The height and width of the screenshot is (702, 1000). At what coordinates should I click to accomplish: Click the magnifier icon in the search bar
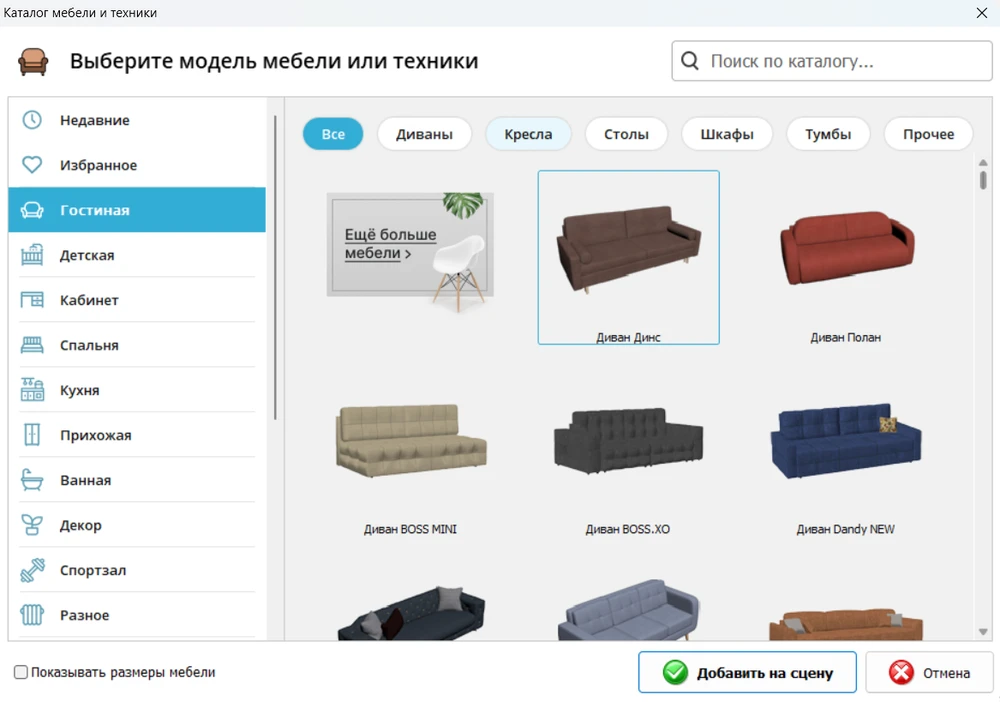click(x=690, y=61)
